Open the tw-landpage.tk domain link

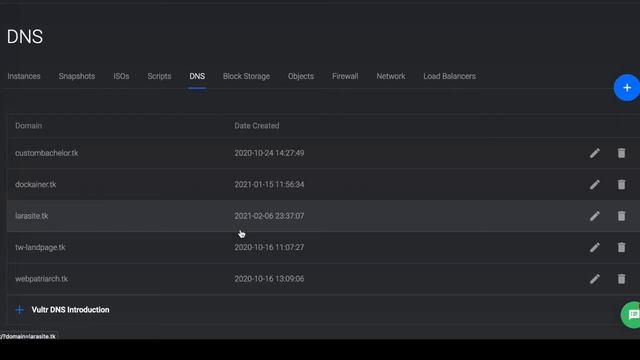tap(40, 247)
